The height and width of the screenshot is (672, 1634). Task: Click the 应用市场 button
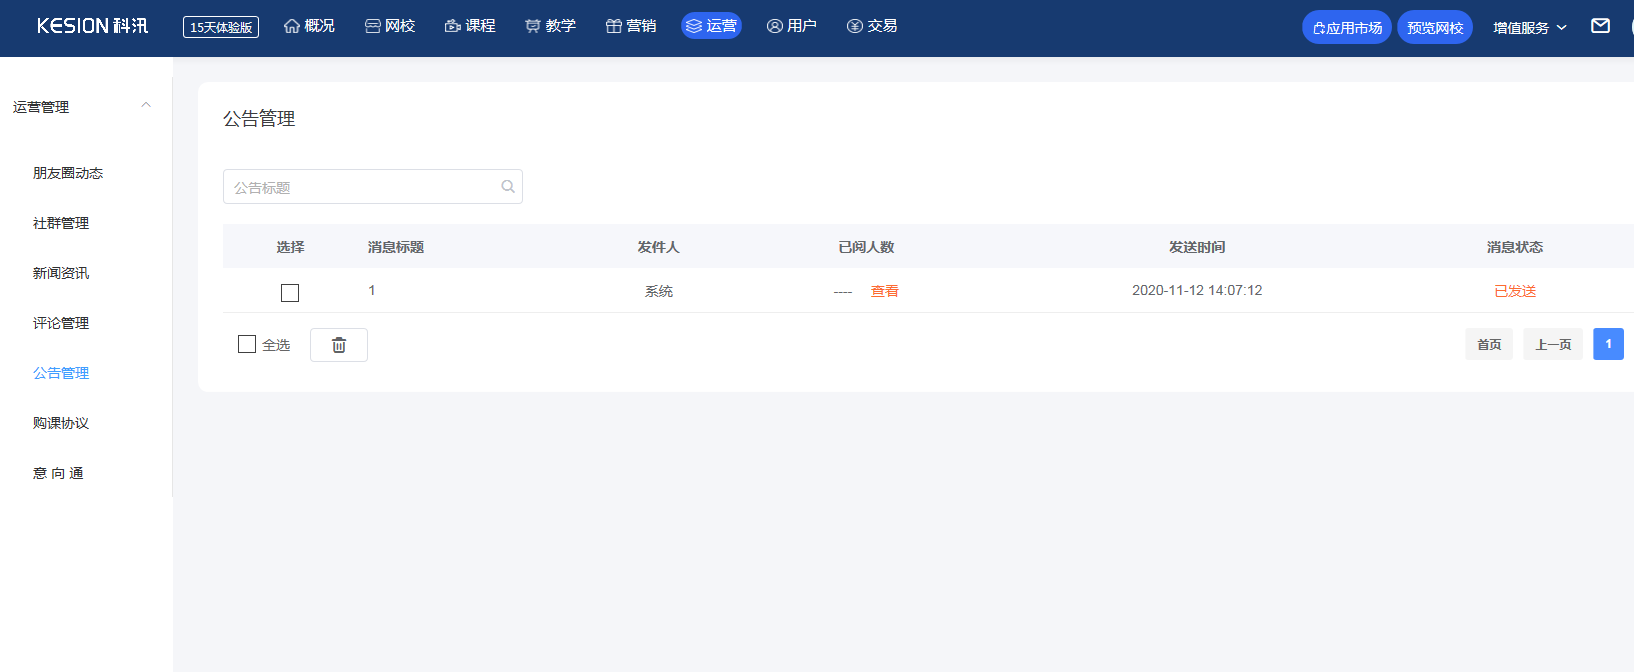point(1346,27)
